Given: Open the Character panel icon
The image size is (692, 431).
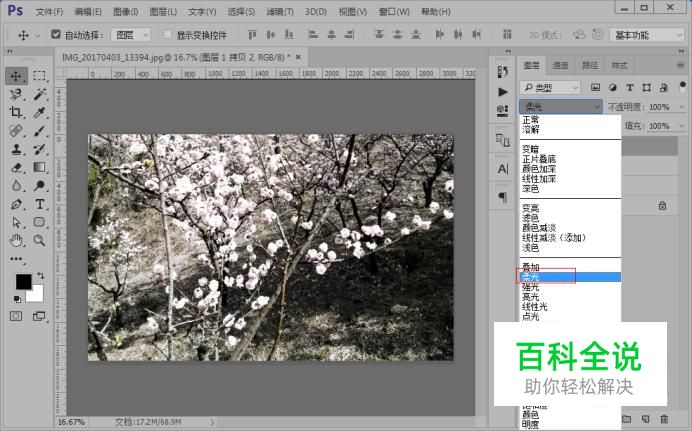Looking at the screenshot, I should (x=503, y=169).
